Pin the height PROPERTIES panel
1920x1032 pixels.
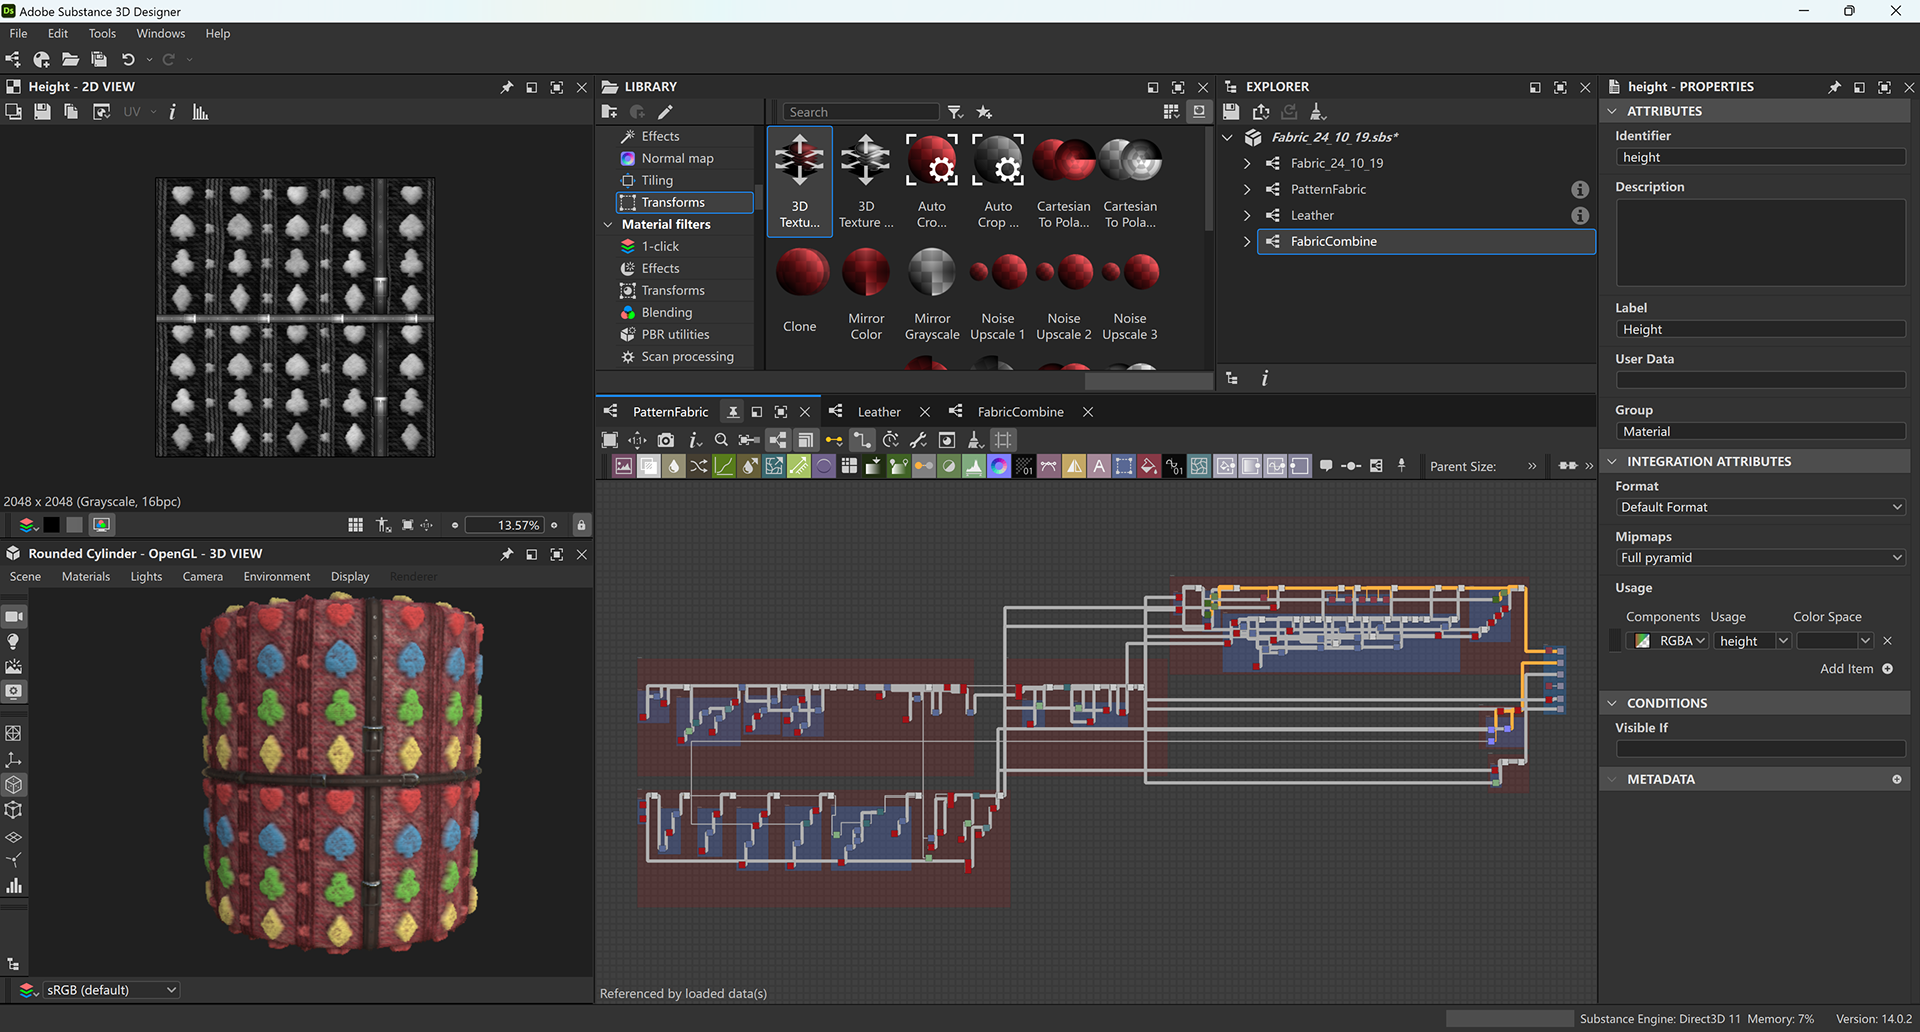point(1834,87)
